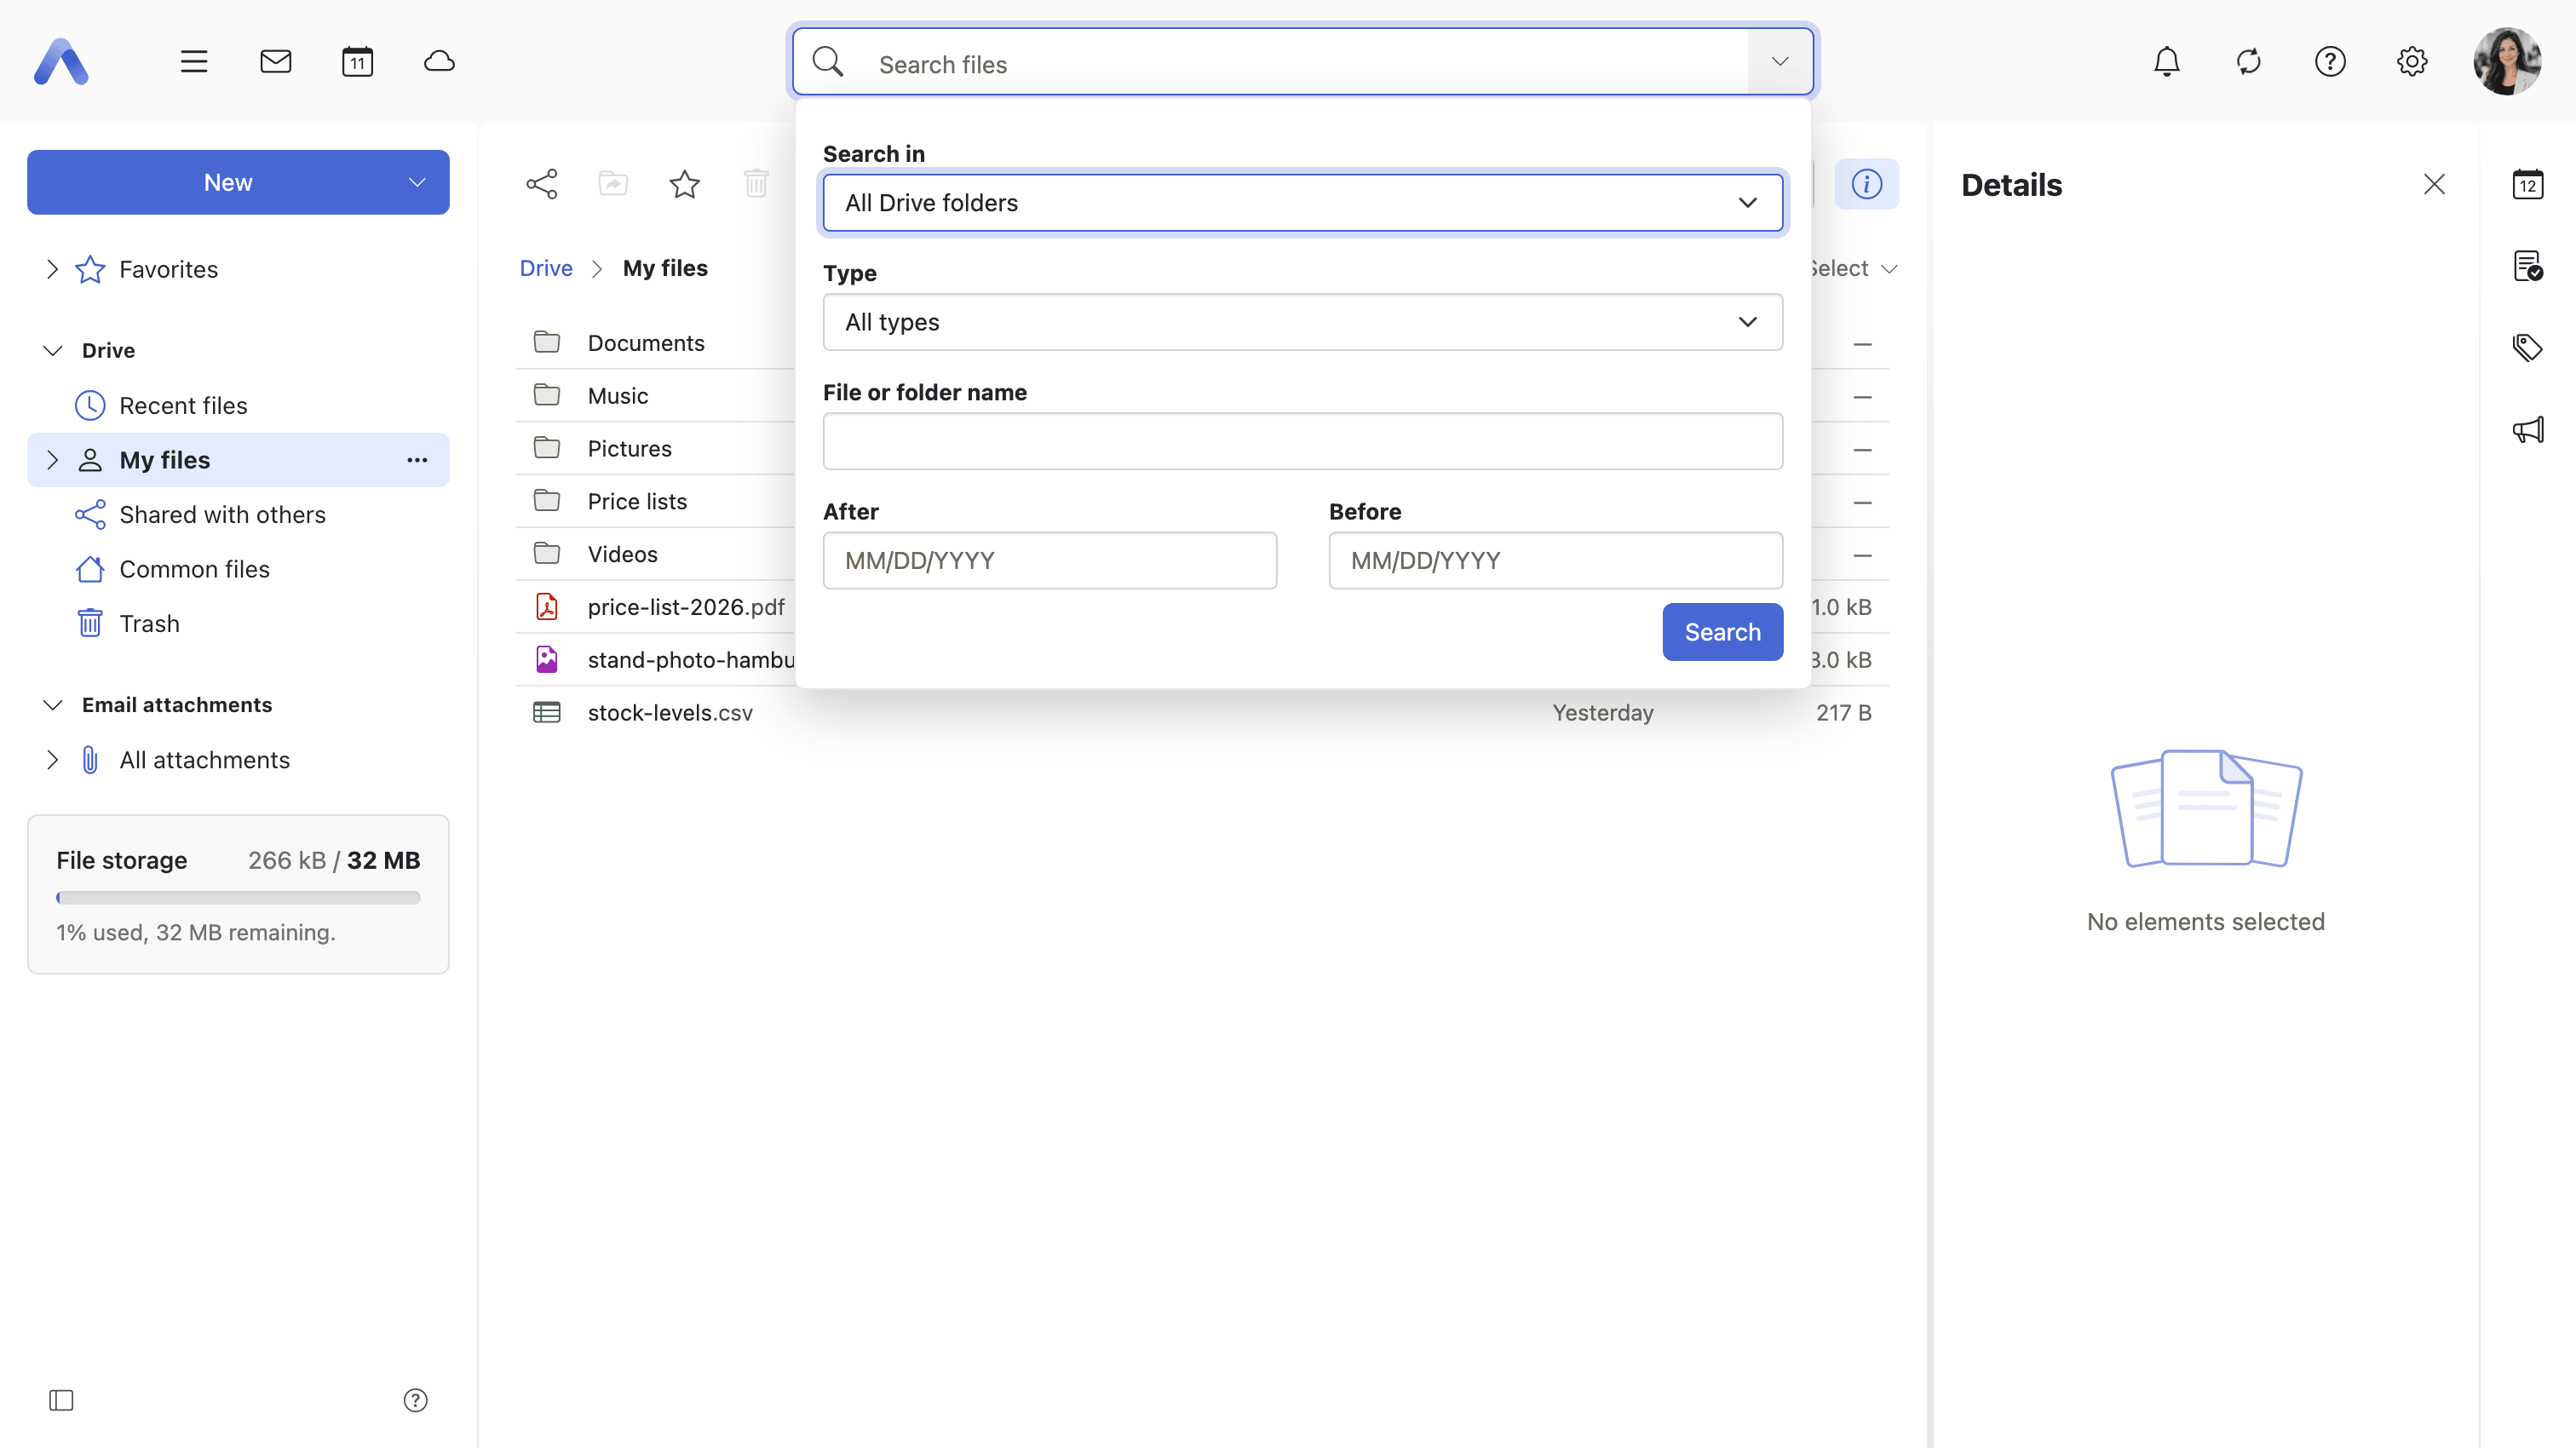The height and width of the screenshot is (1448, 2576).
Task: Click the PDF icon of price-list-2026.pdf
Action: pos(547,607)
